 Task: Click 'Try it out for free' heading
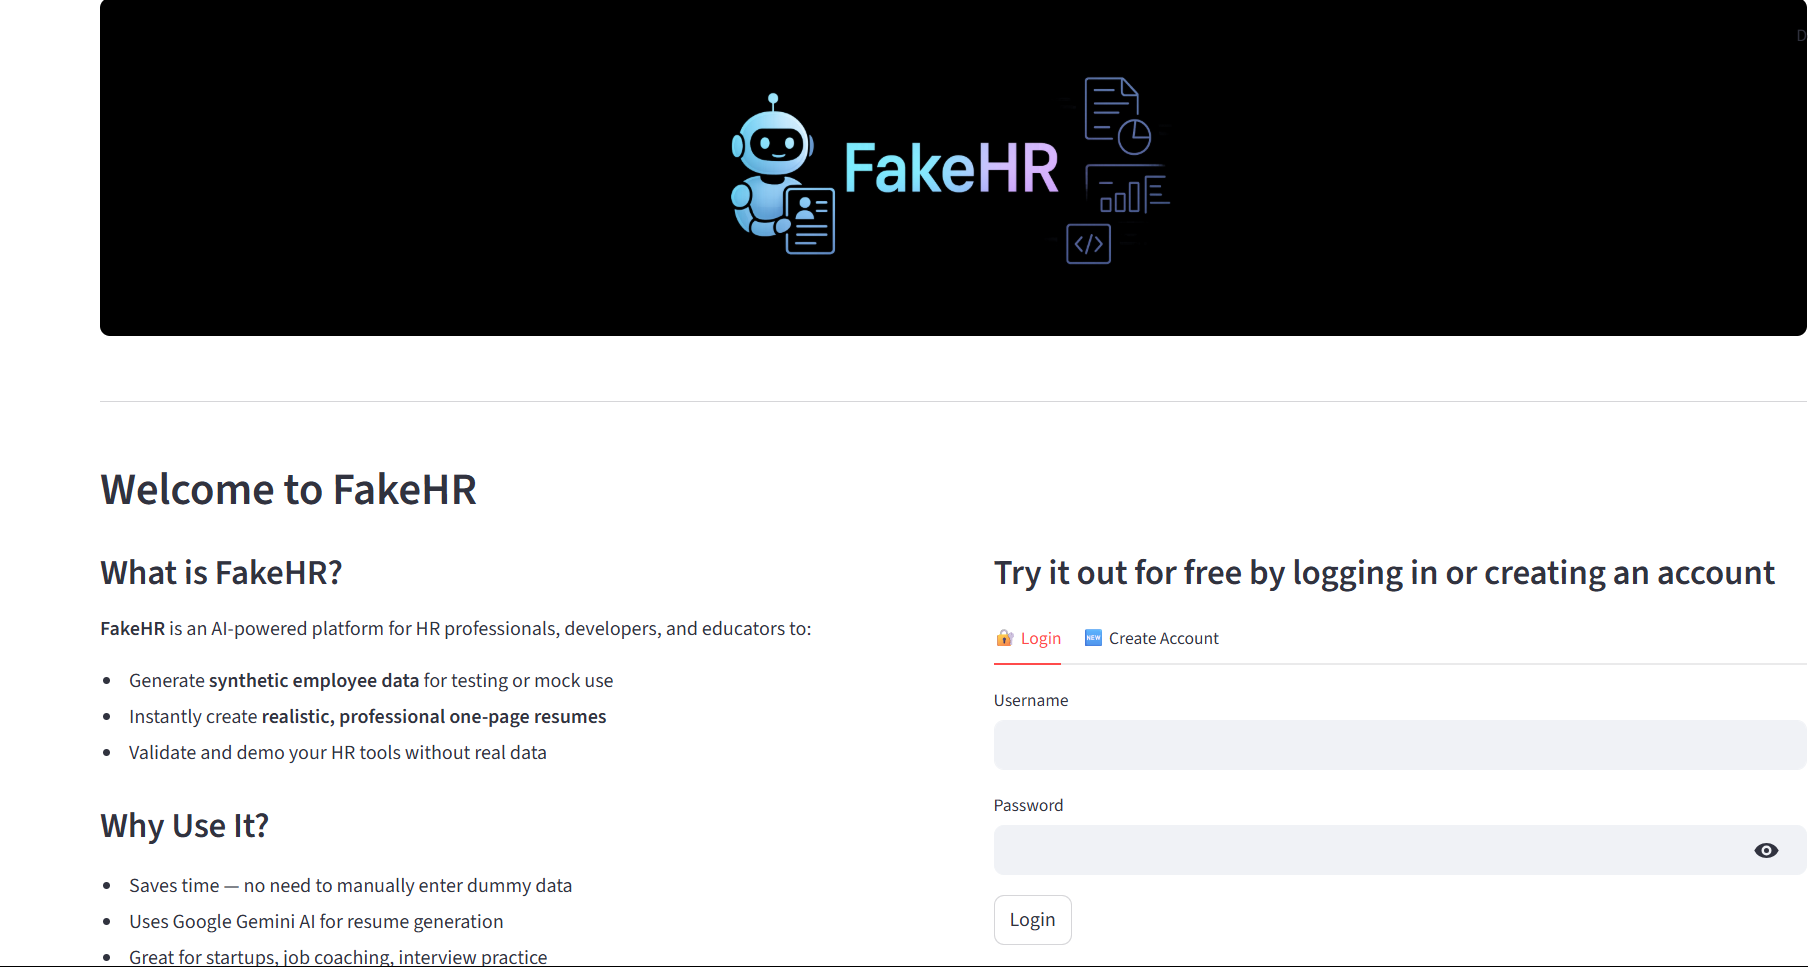[x=1384, y=573]
